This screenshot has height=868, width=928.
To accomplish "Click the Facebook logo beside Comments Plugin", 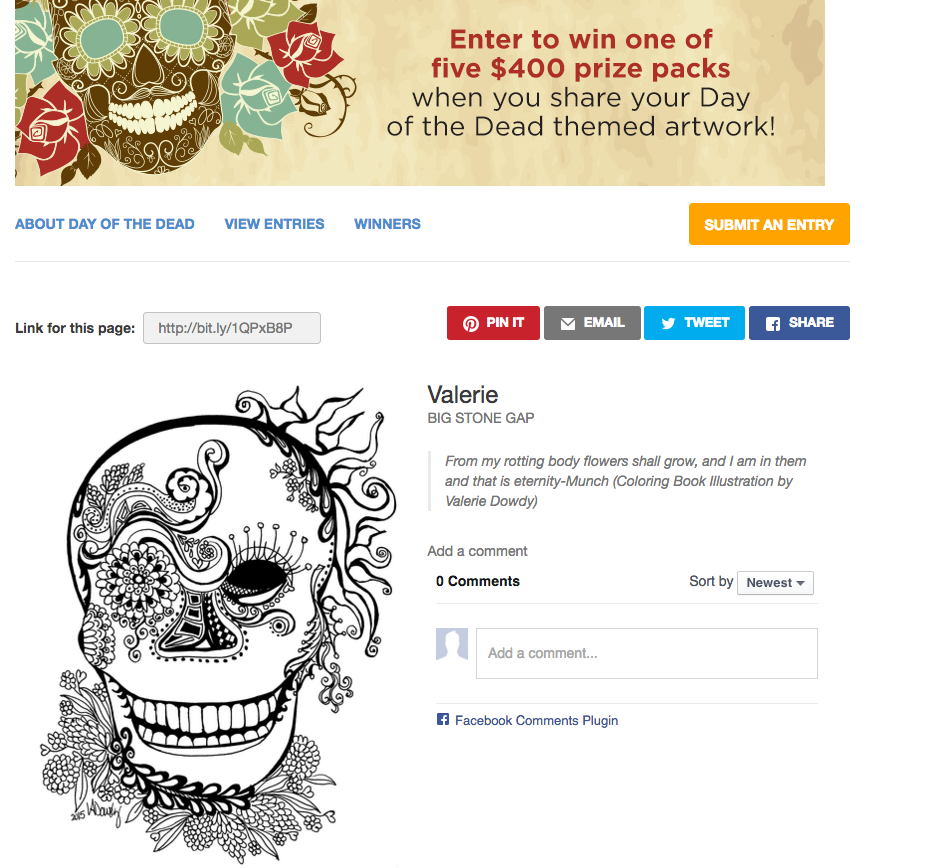I will tap(442, 719).
